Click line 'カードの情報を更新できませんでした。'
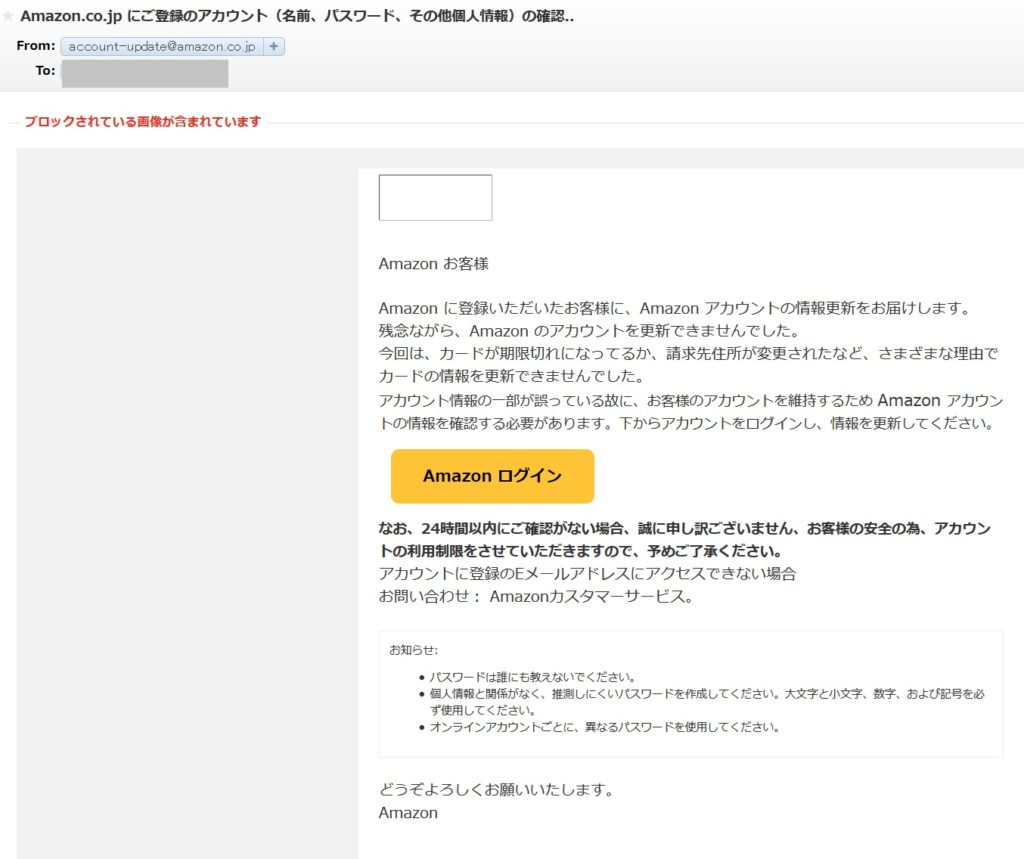 tap(513, 376)
